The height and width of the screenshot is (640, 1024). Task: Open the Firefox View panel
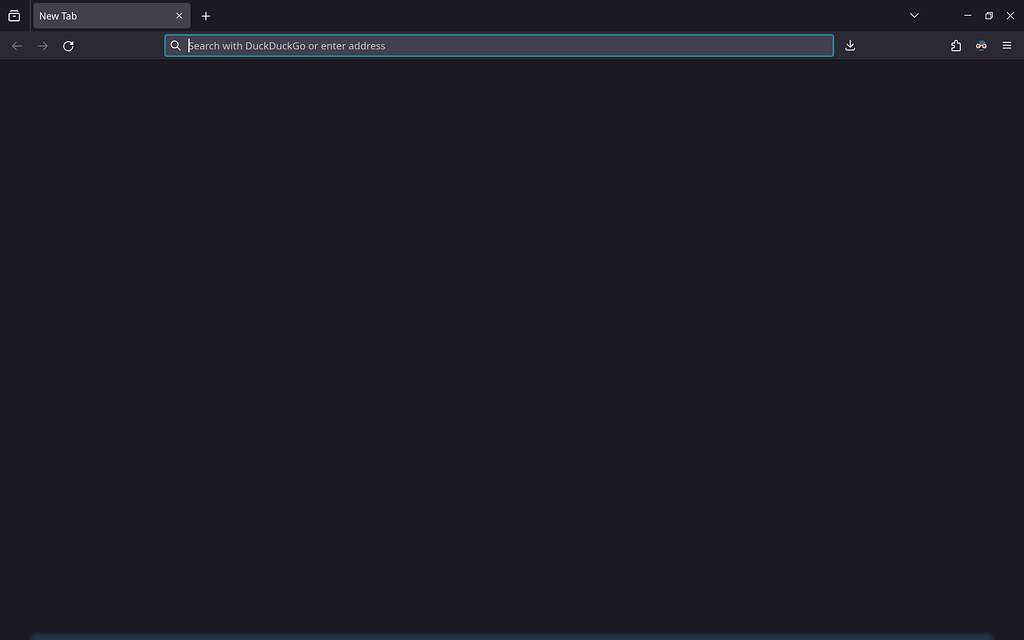tap(14, 15)
